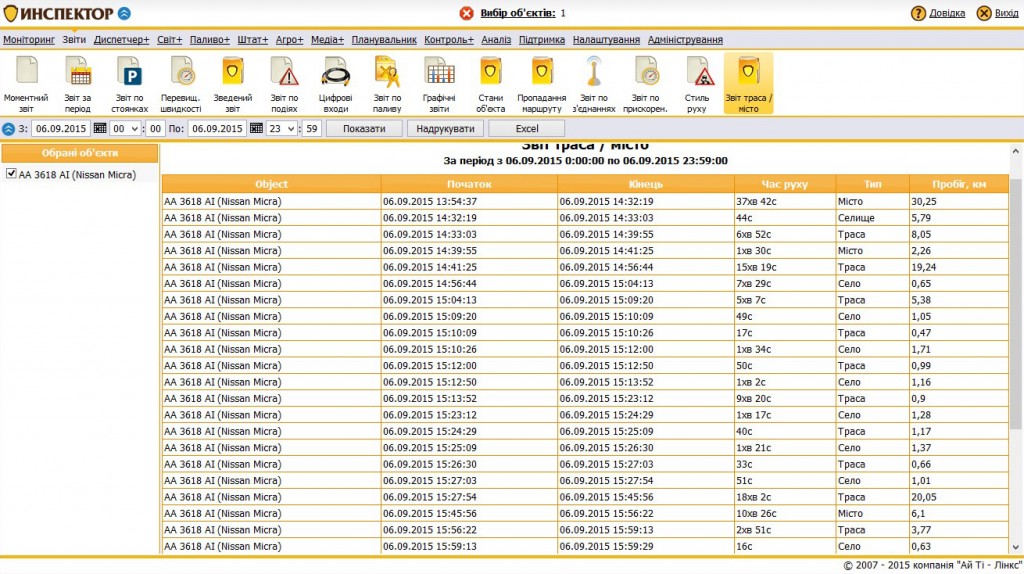The width and height of the screenshot is (1024, 574).
Task: Collapse filter bar with blue arrow near З:
Action: [x=8, y=129]
